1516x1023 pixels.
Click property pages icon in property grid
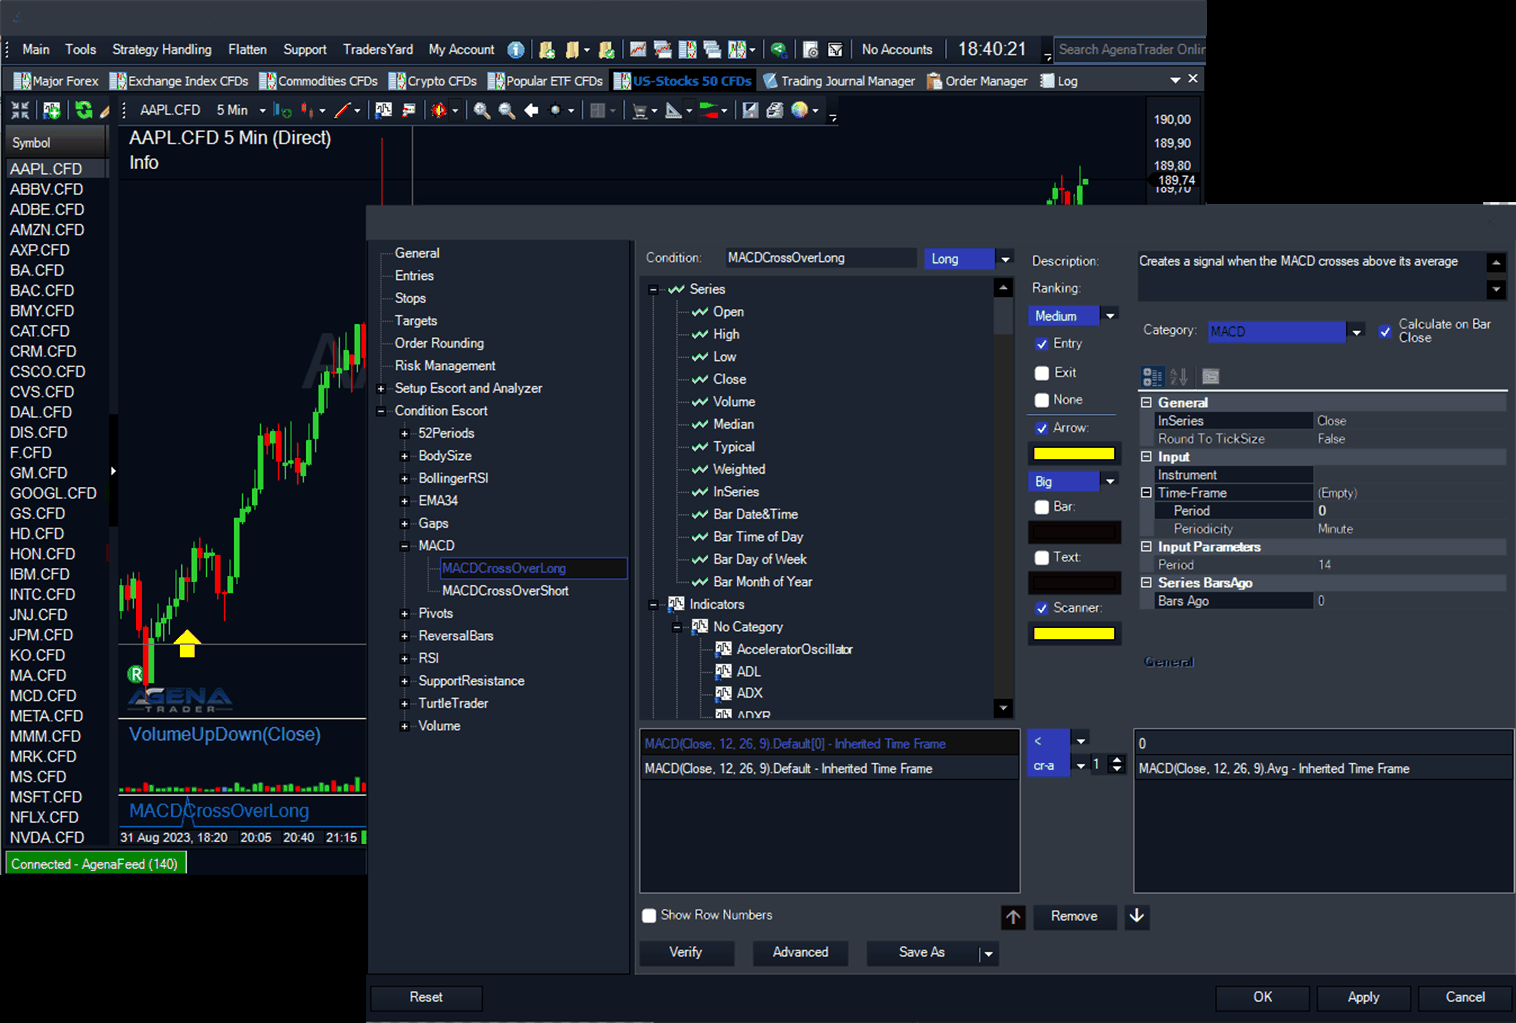pyautogui.click(x=1211, y=377)
